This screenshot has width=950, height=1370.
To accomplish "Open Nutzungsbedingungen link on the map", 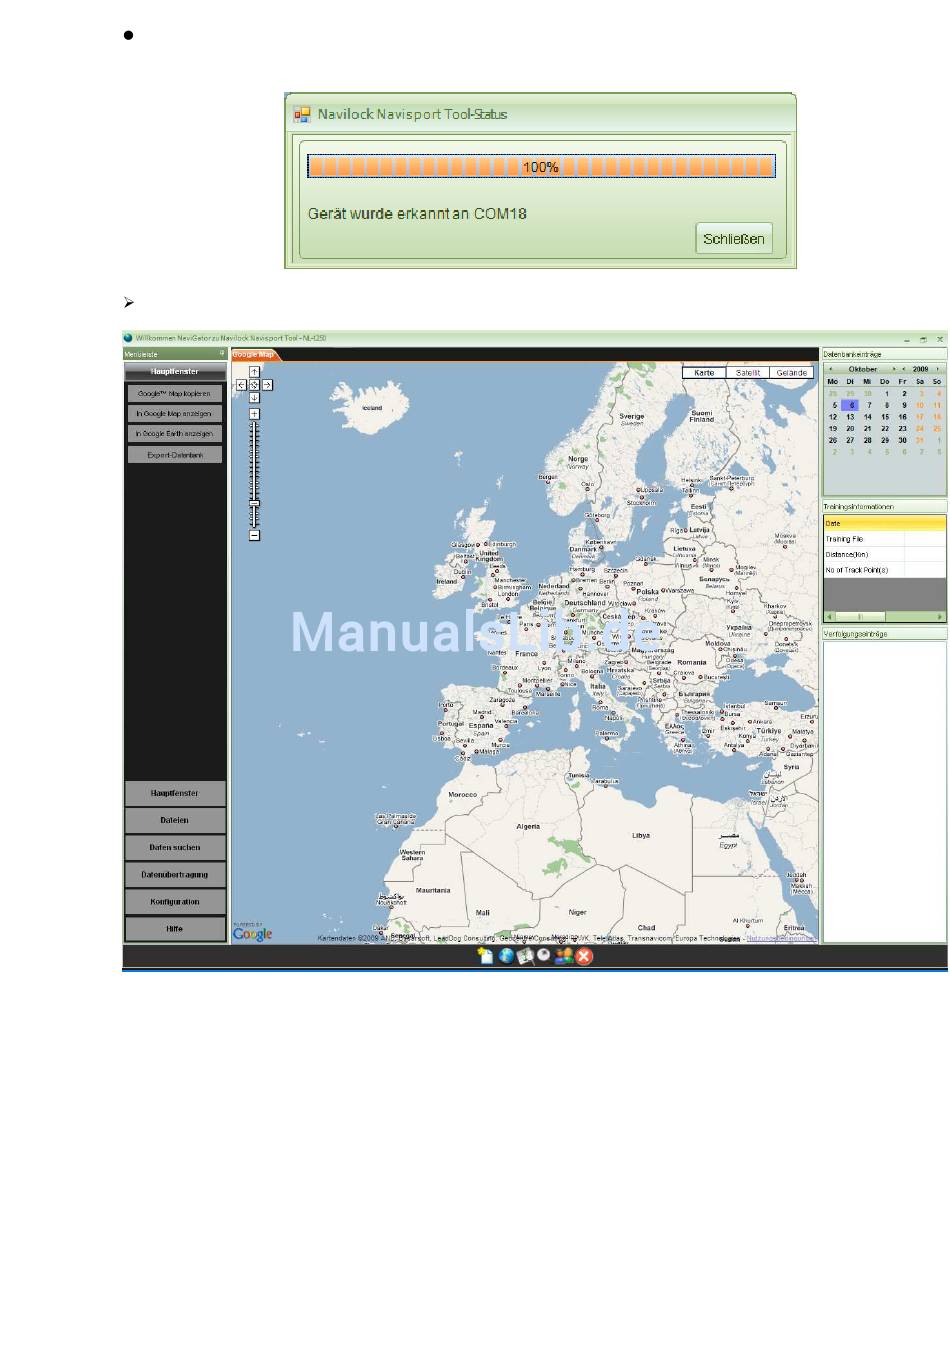I will click(x=781, y=938).
